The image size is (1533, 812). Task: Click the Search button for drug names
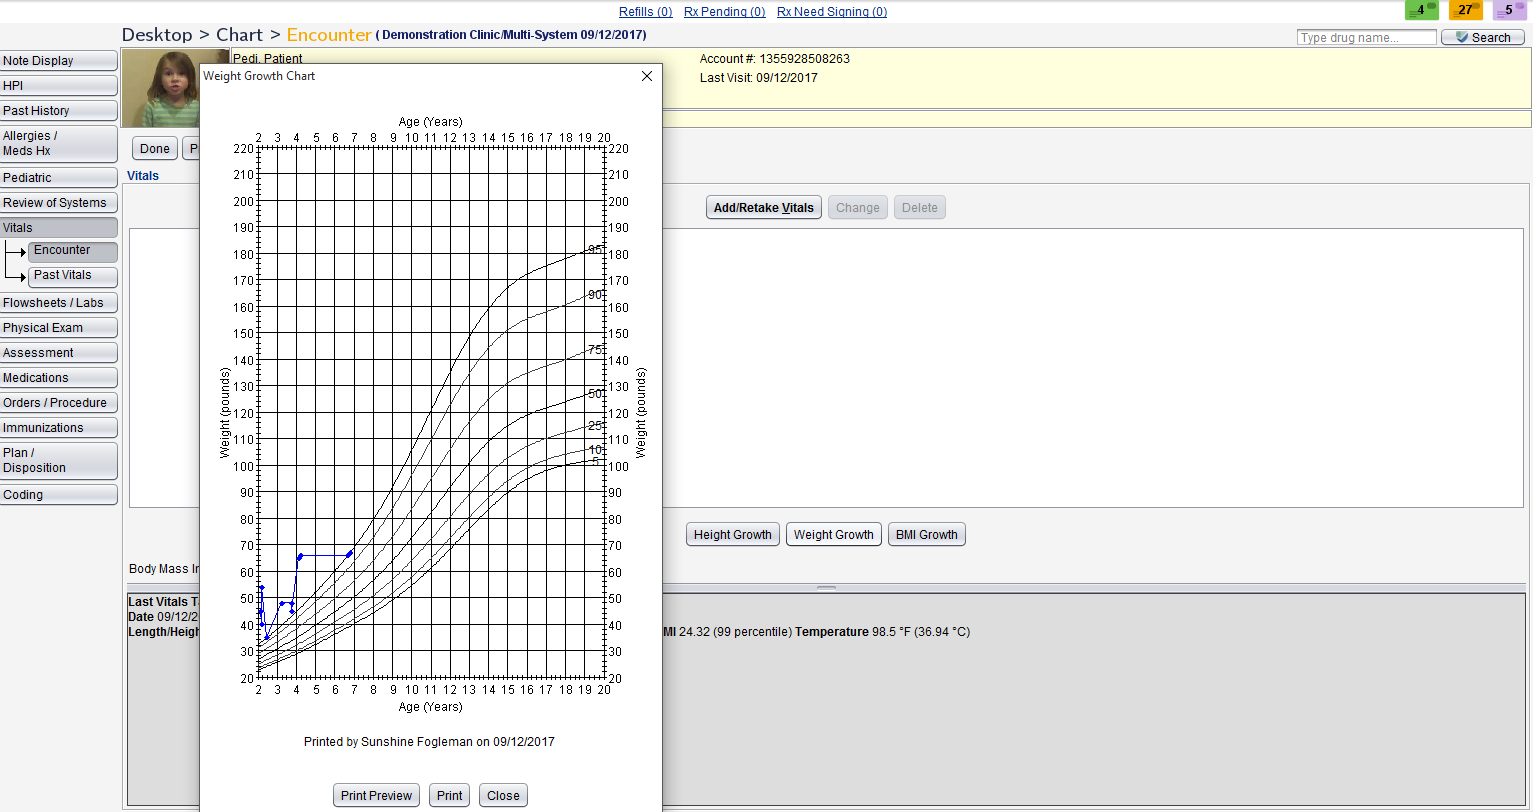point(1483,37)
